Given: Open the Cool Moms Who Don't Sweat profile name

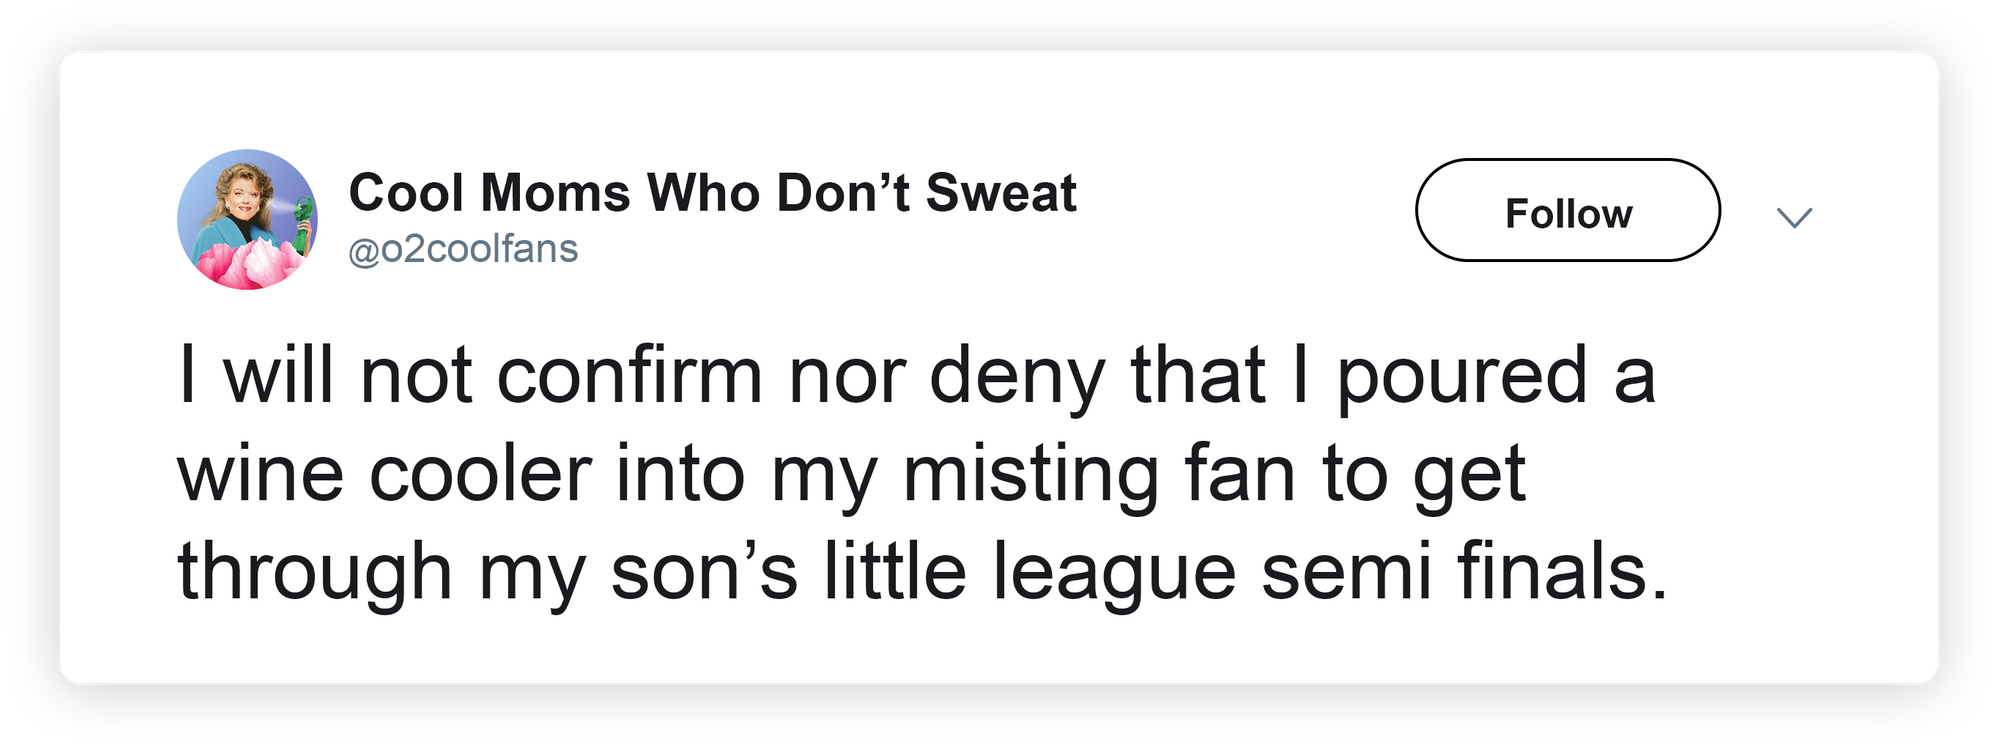Looking at the screenshot, I should tap(712, 192).
